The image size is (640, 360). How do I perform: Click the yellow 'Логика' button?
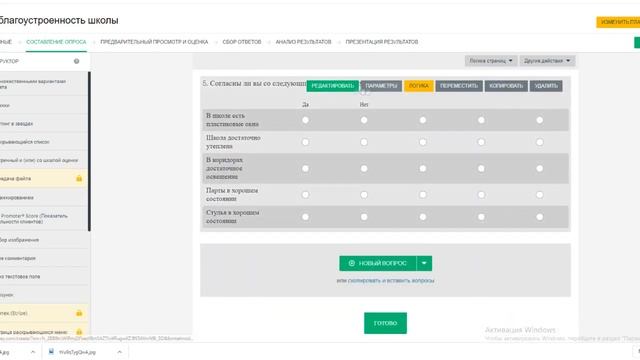point(419,86)
